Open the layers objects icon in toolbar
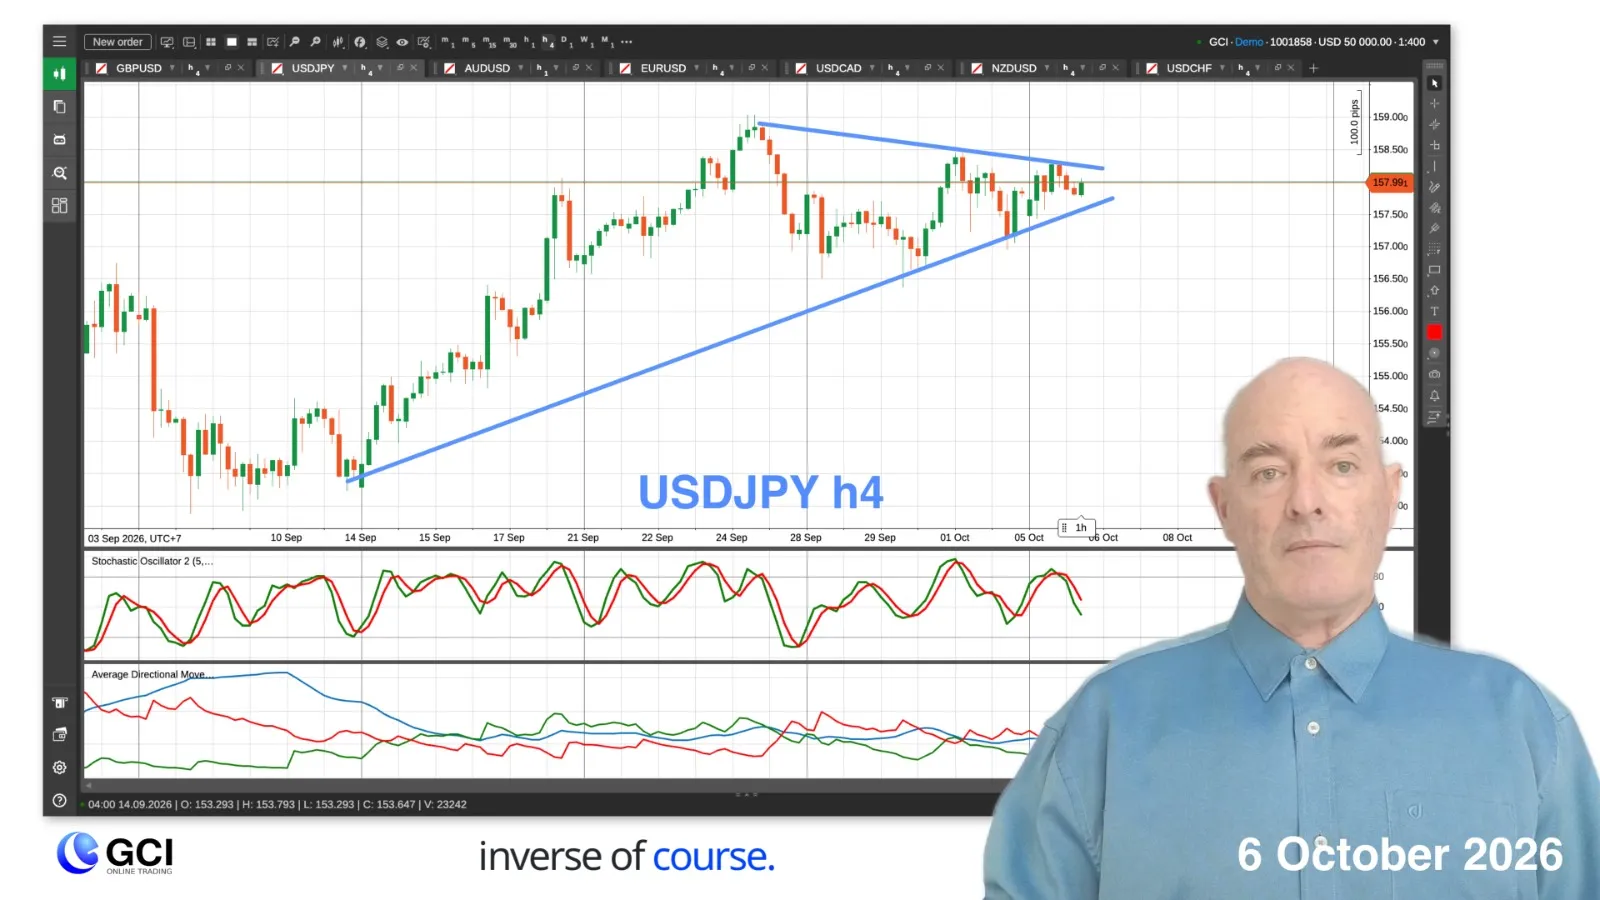This screenshot has width=1600, height=900. (381, 42)
